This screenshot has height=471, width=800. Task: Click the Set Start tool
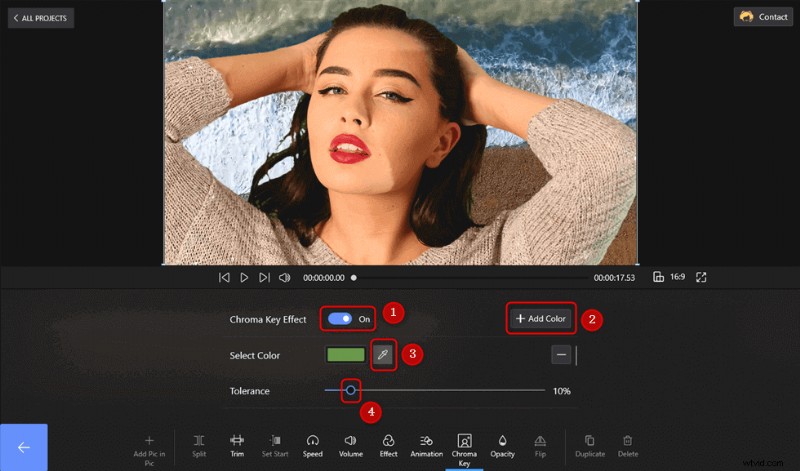pyautogui.click(x=275, y=446)
